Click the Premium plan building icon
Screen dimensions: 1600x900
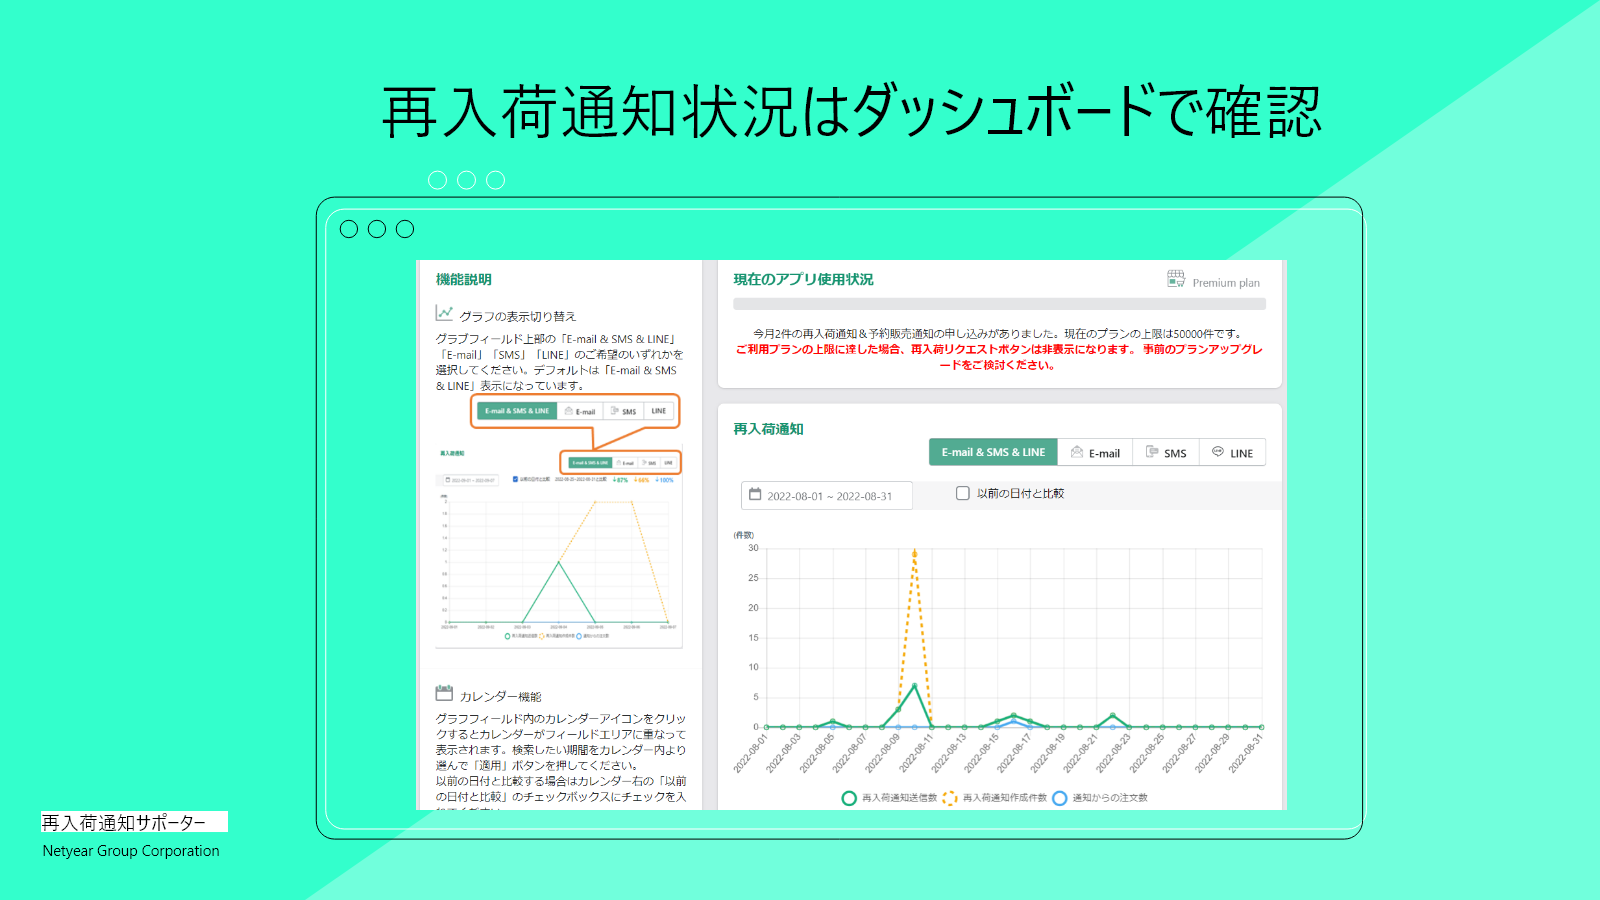point(1174,279)
